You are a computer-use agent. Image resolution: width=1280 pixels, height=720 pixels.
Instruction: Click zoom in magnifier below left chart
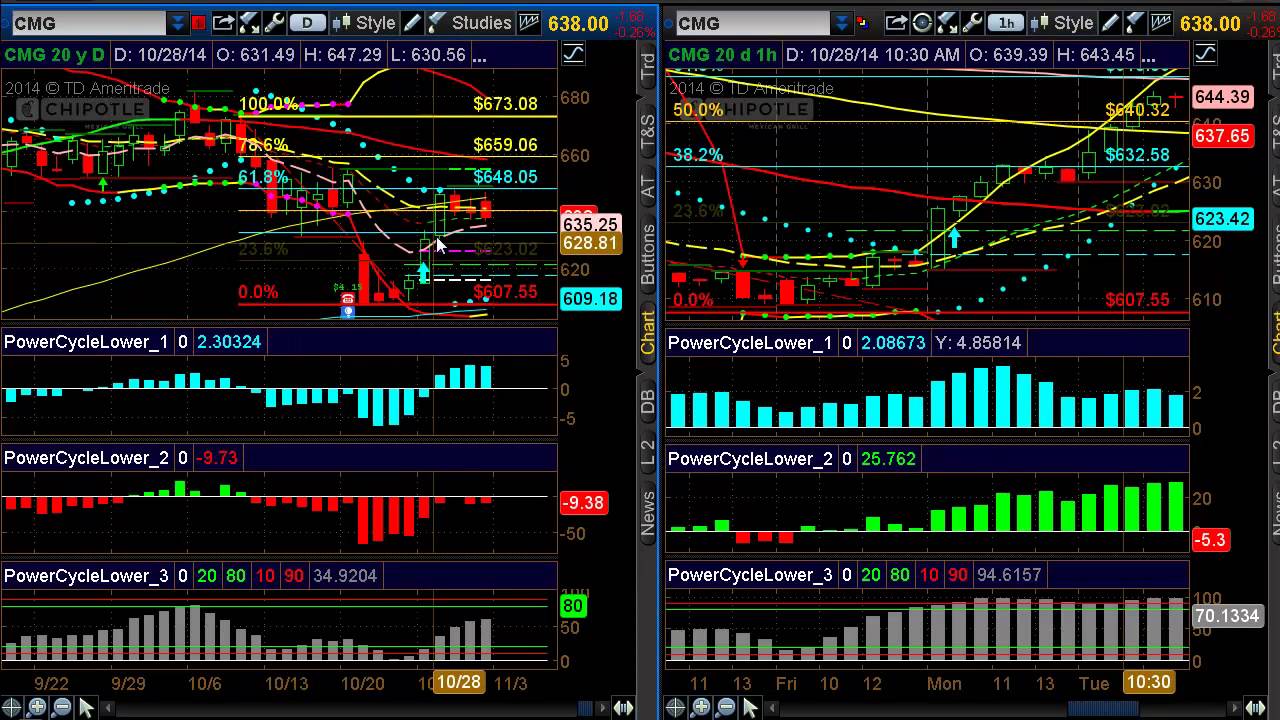(37, 708)
